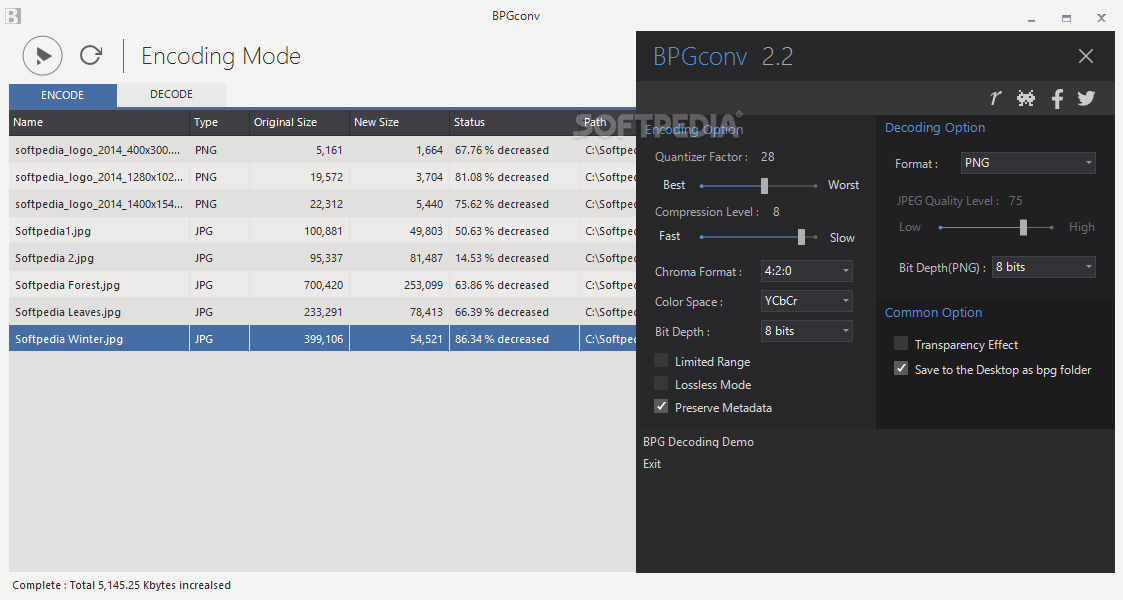Start encoding with the play button
The image size is (1123, 600).
click(42, 56)
